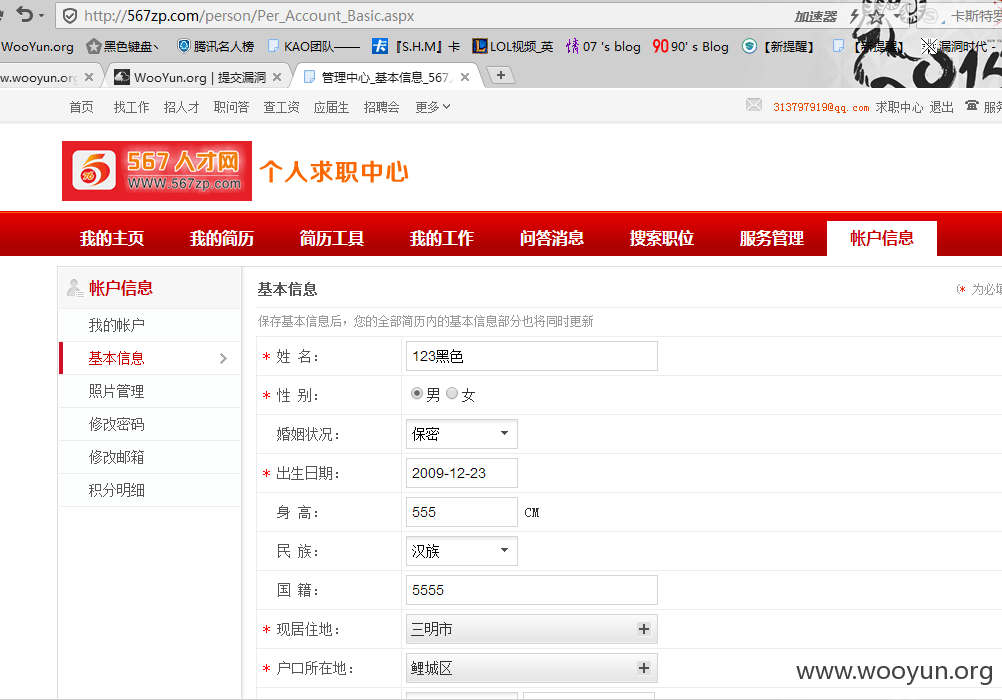Open the S.H.M bookmark

[x=416, y=47]
